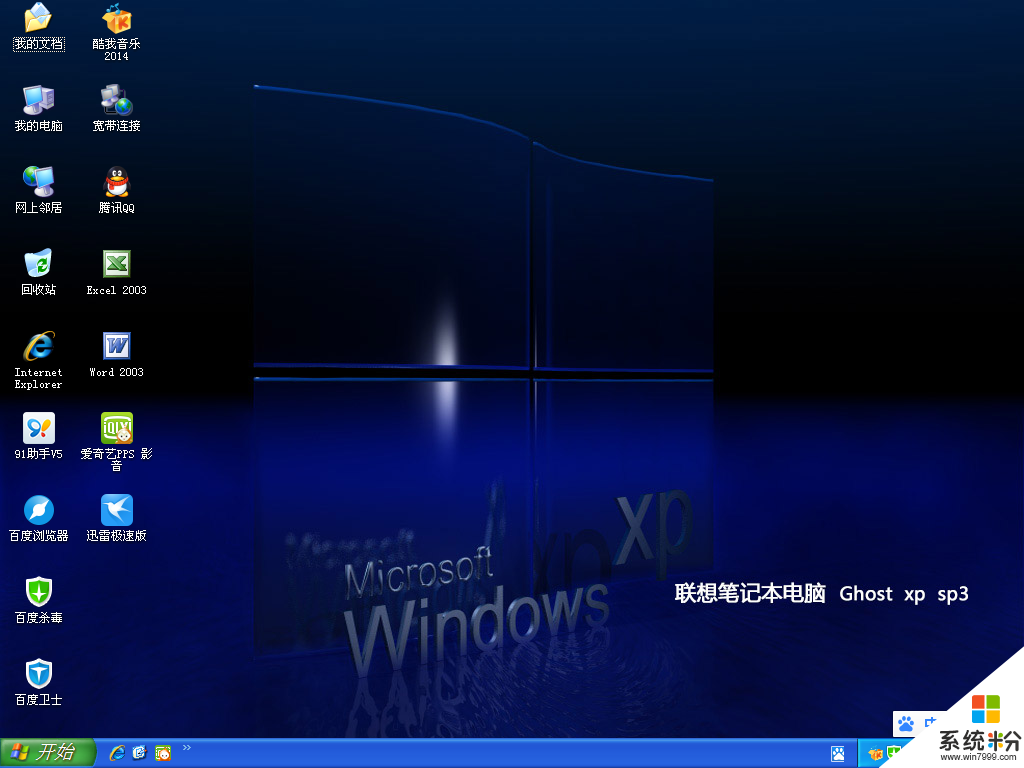
Task: Click the 百度浏览器 desktop icon
Action: (38, 510)
